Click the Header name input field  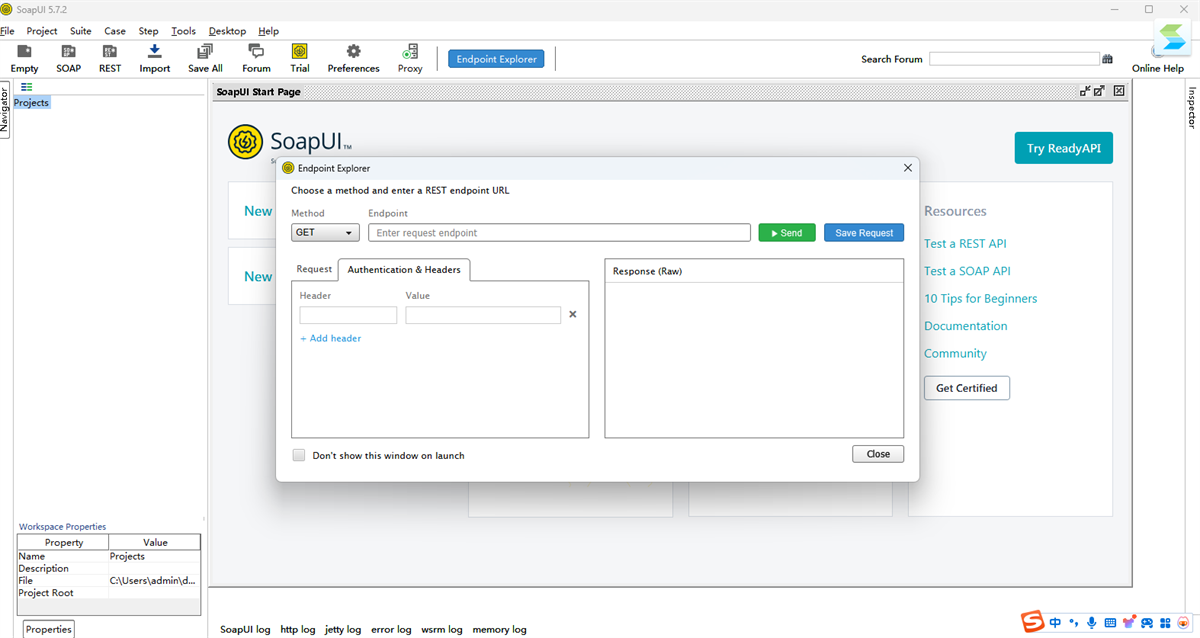point(348,315)
